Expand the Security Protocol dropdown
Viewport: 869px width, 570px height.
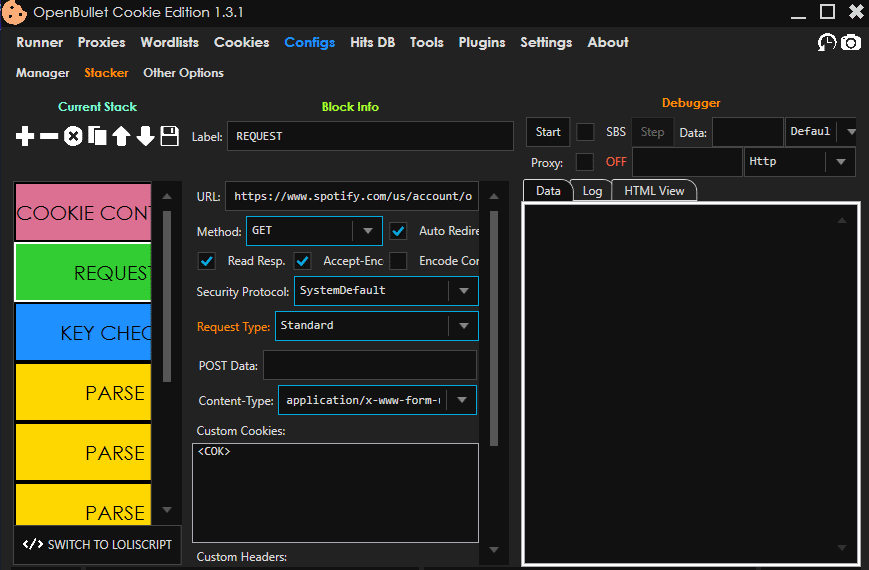386,291
